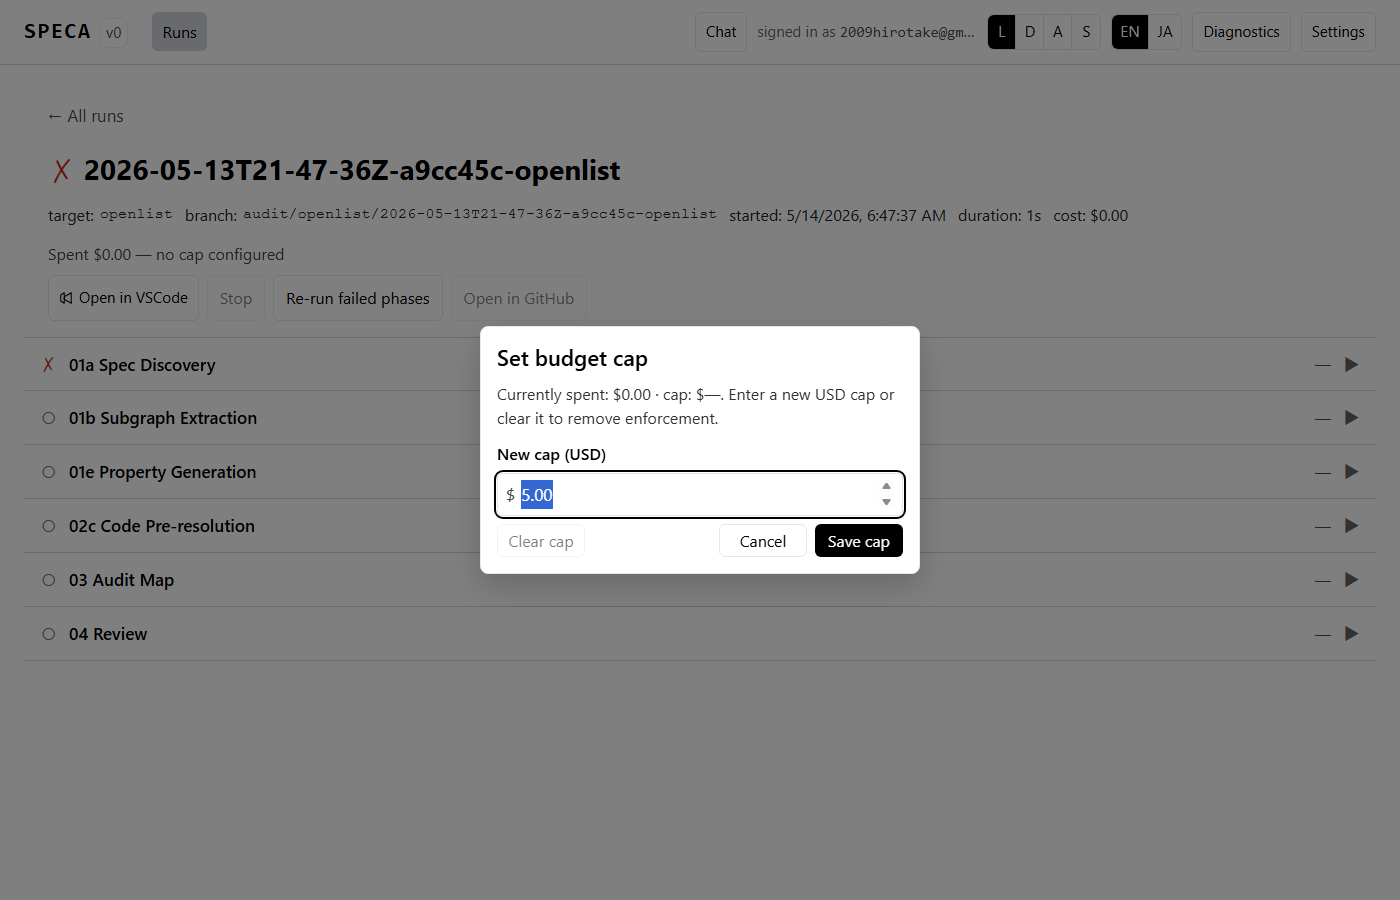Image resolution: width=1400 pixels, height=900 pixels.
Task: Open the Chat panel
Action: [721, 32]
